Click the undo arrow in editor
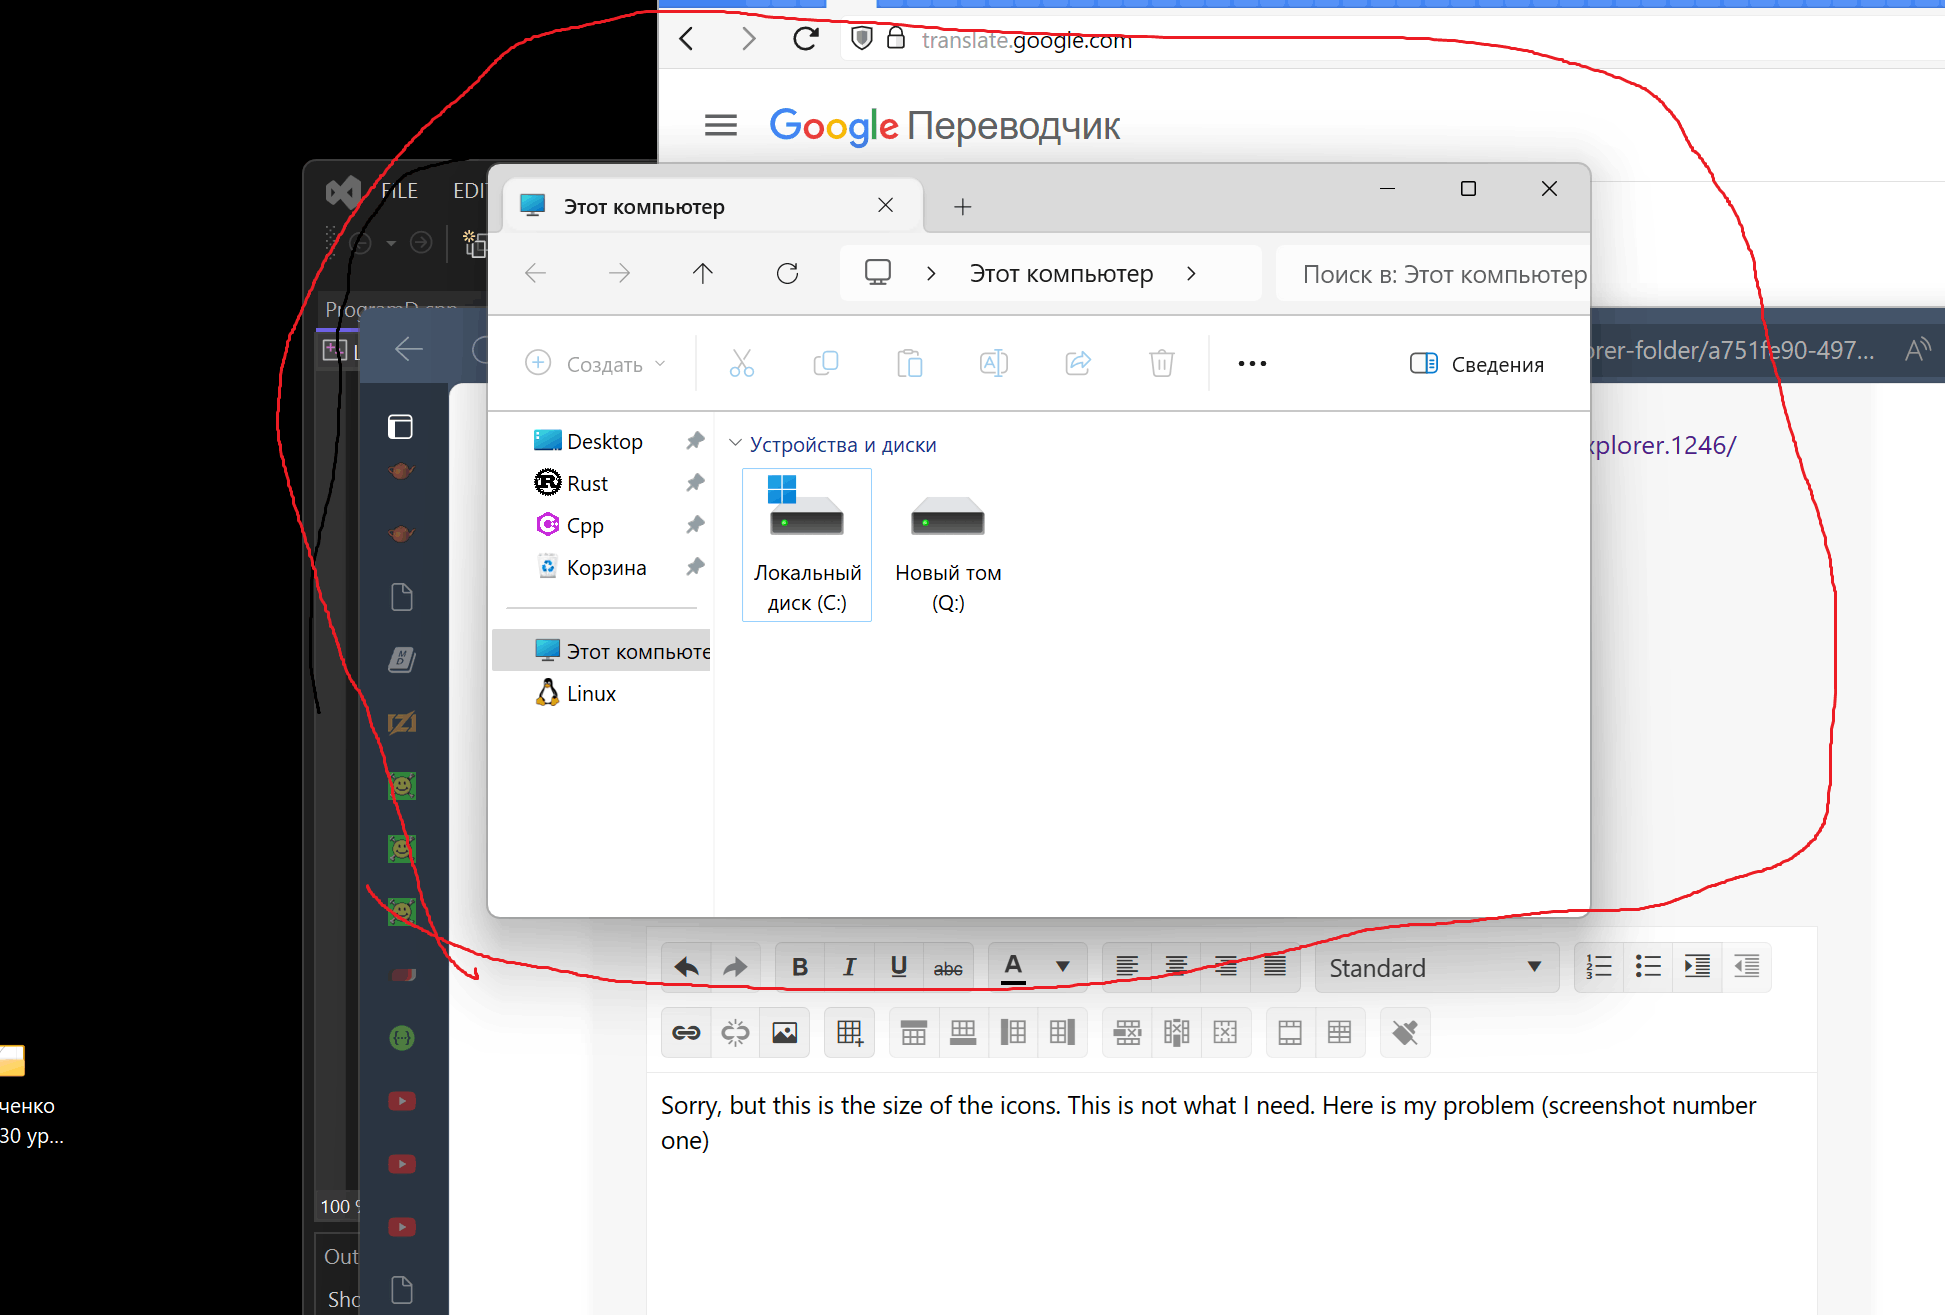1945x1315 pixels. 687,967
